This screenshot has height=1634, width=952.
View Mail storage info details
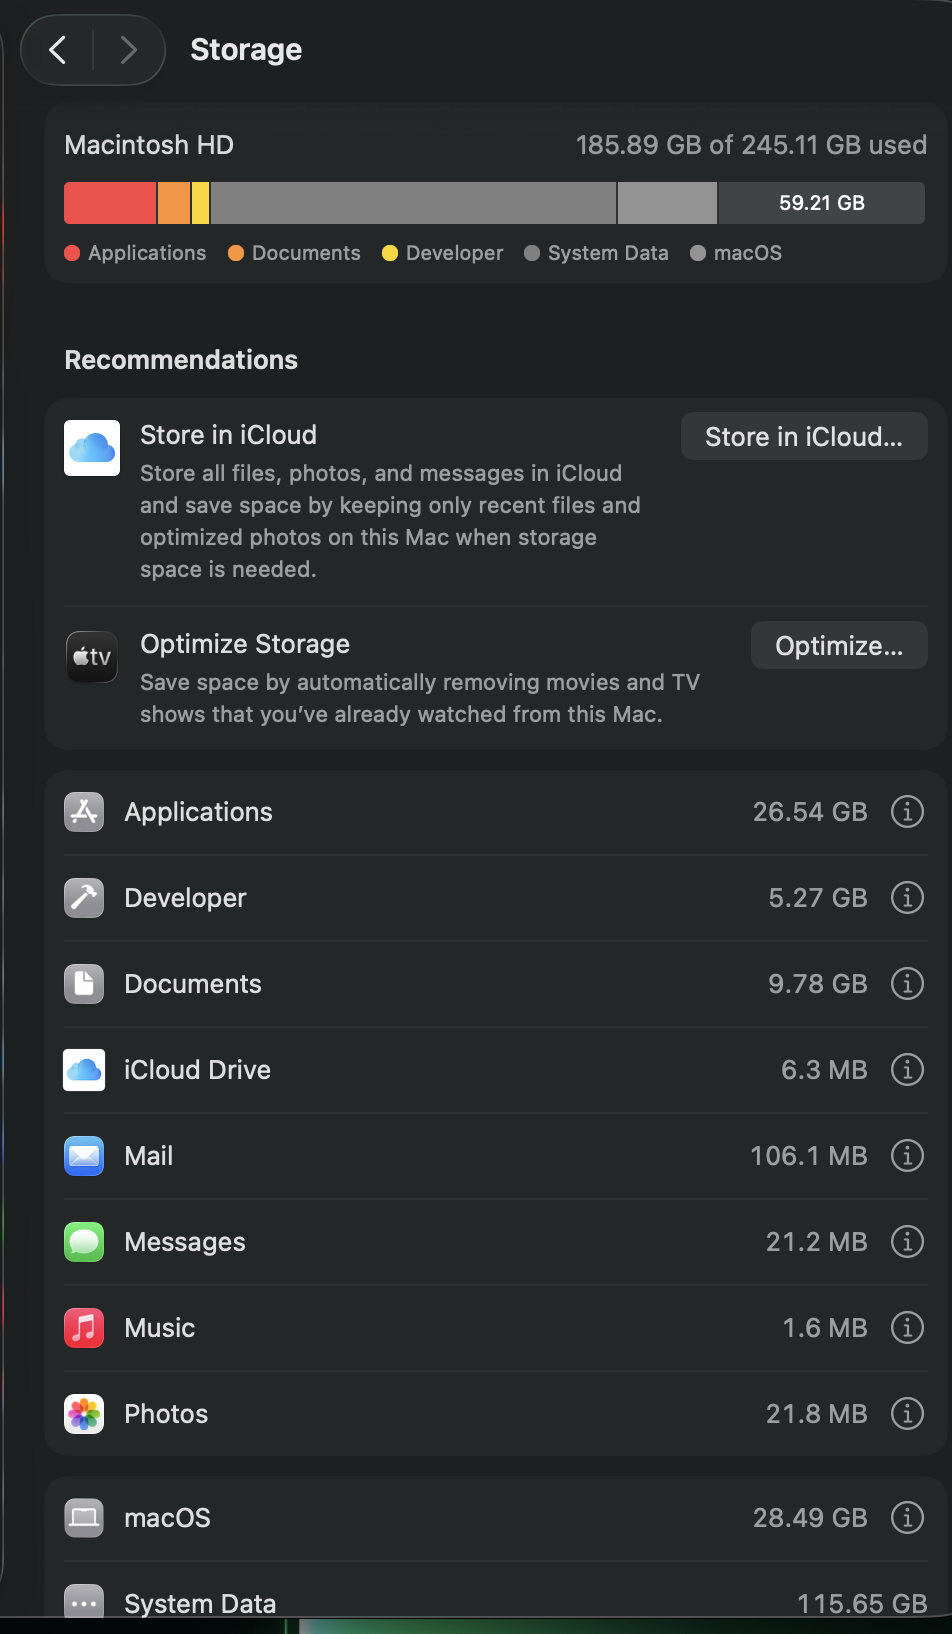pyautogui.click(x=907, y=1156)
